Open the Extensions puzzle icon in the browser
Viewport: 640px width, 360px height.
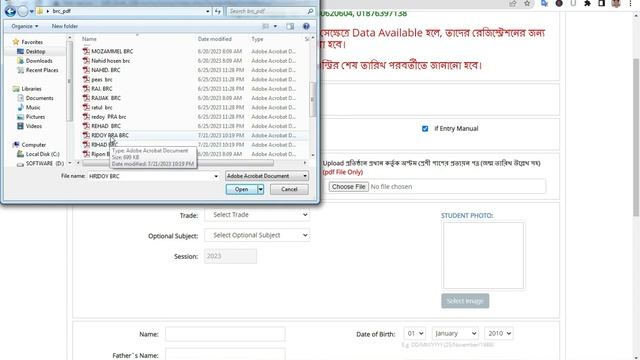click(x=587, y=4)
